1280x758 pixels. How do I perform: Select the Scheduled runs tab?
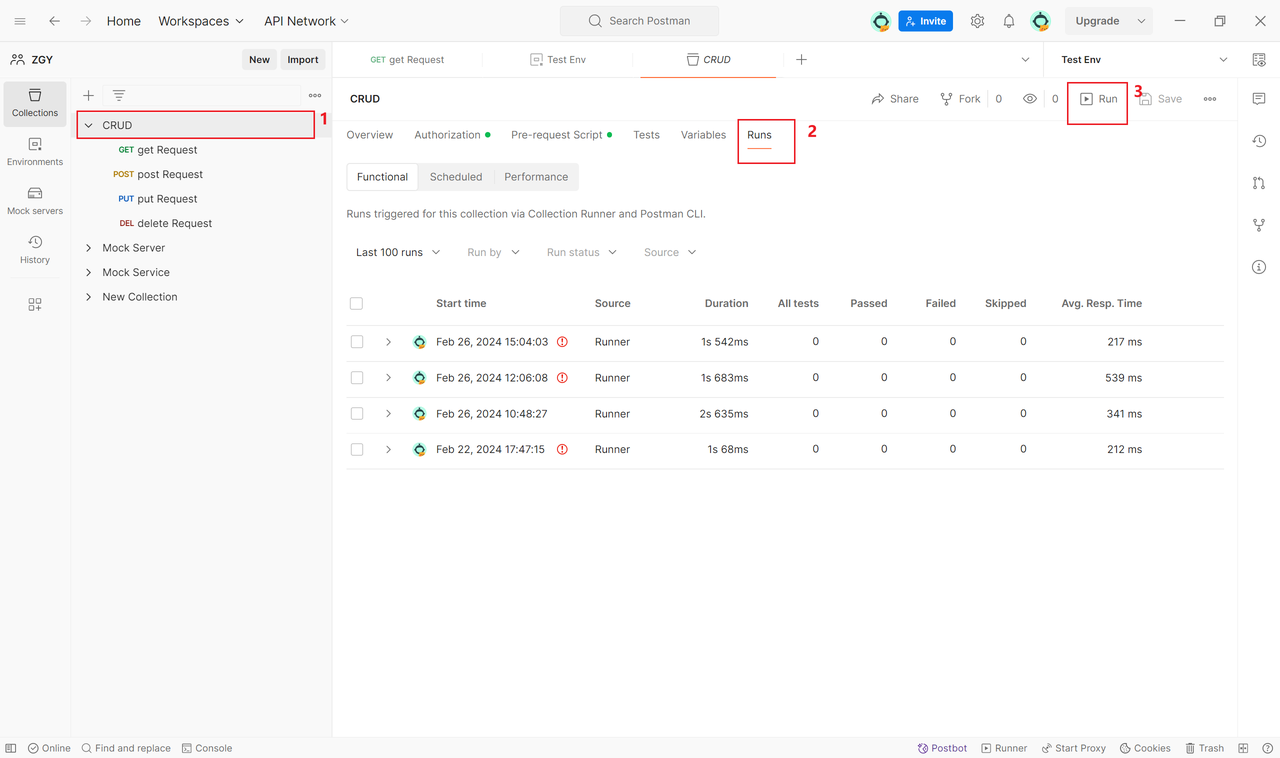(x=456, y=177)
